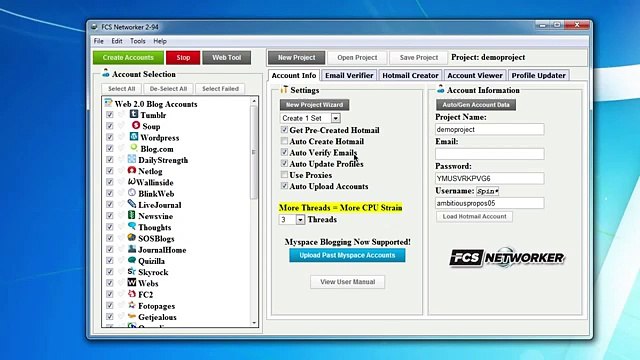The height and width of the screenshot is (360, 640).
Task: Open the File menu
Action: pyautogui.click(x=98, y=41)
